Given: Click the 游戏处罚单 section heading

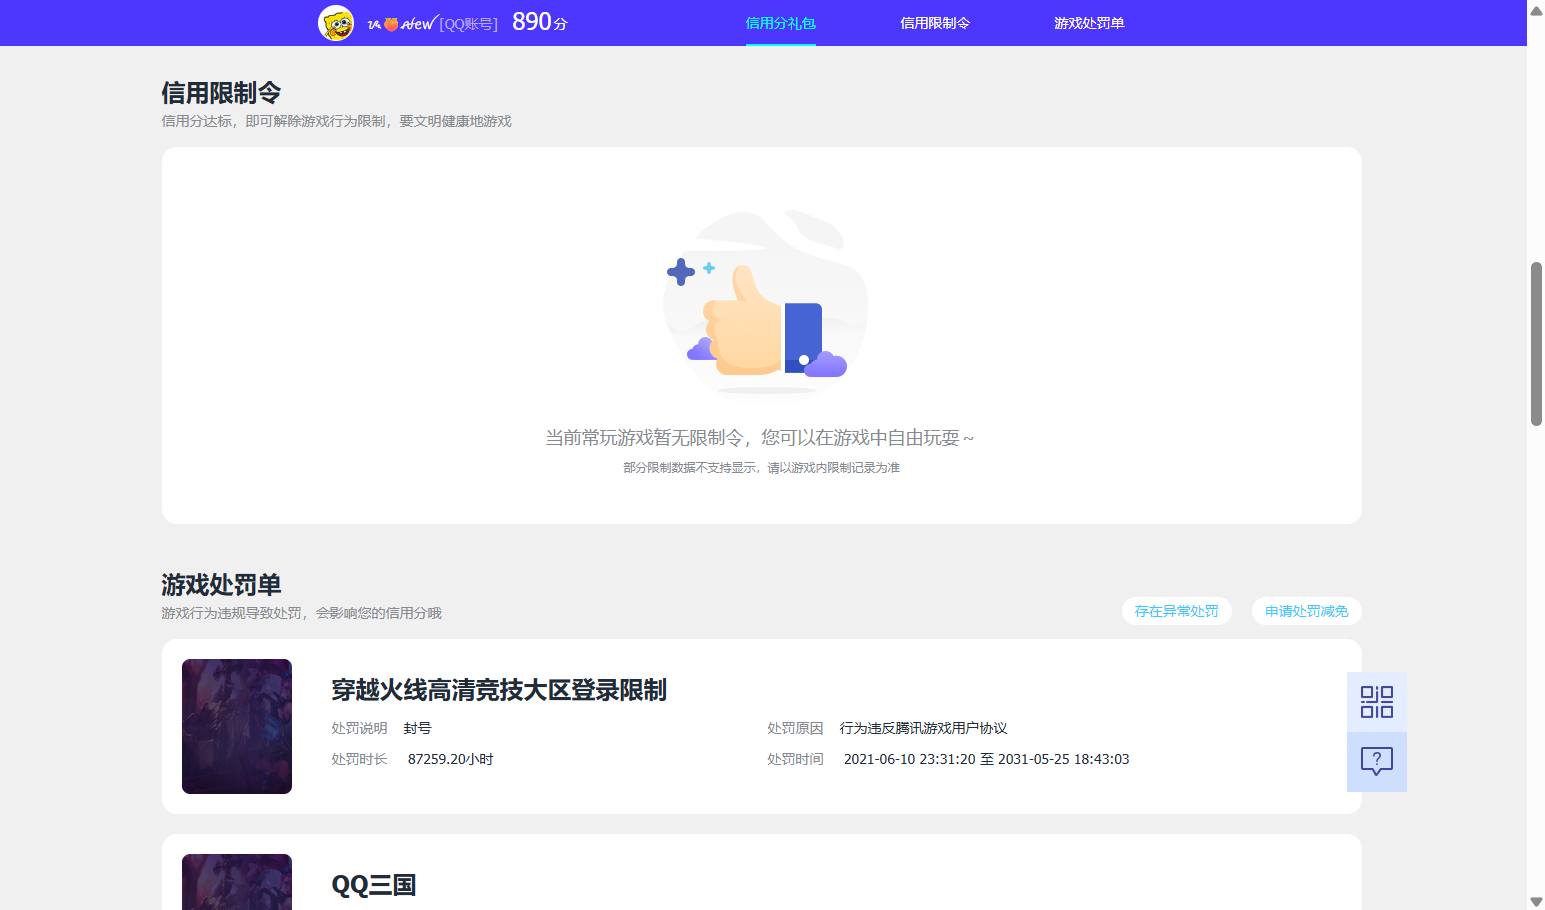Looking at the screenshot, I should 221,585.
